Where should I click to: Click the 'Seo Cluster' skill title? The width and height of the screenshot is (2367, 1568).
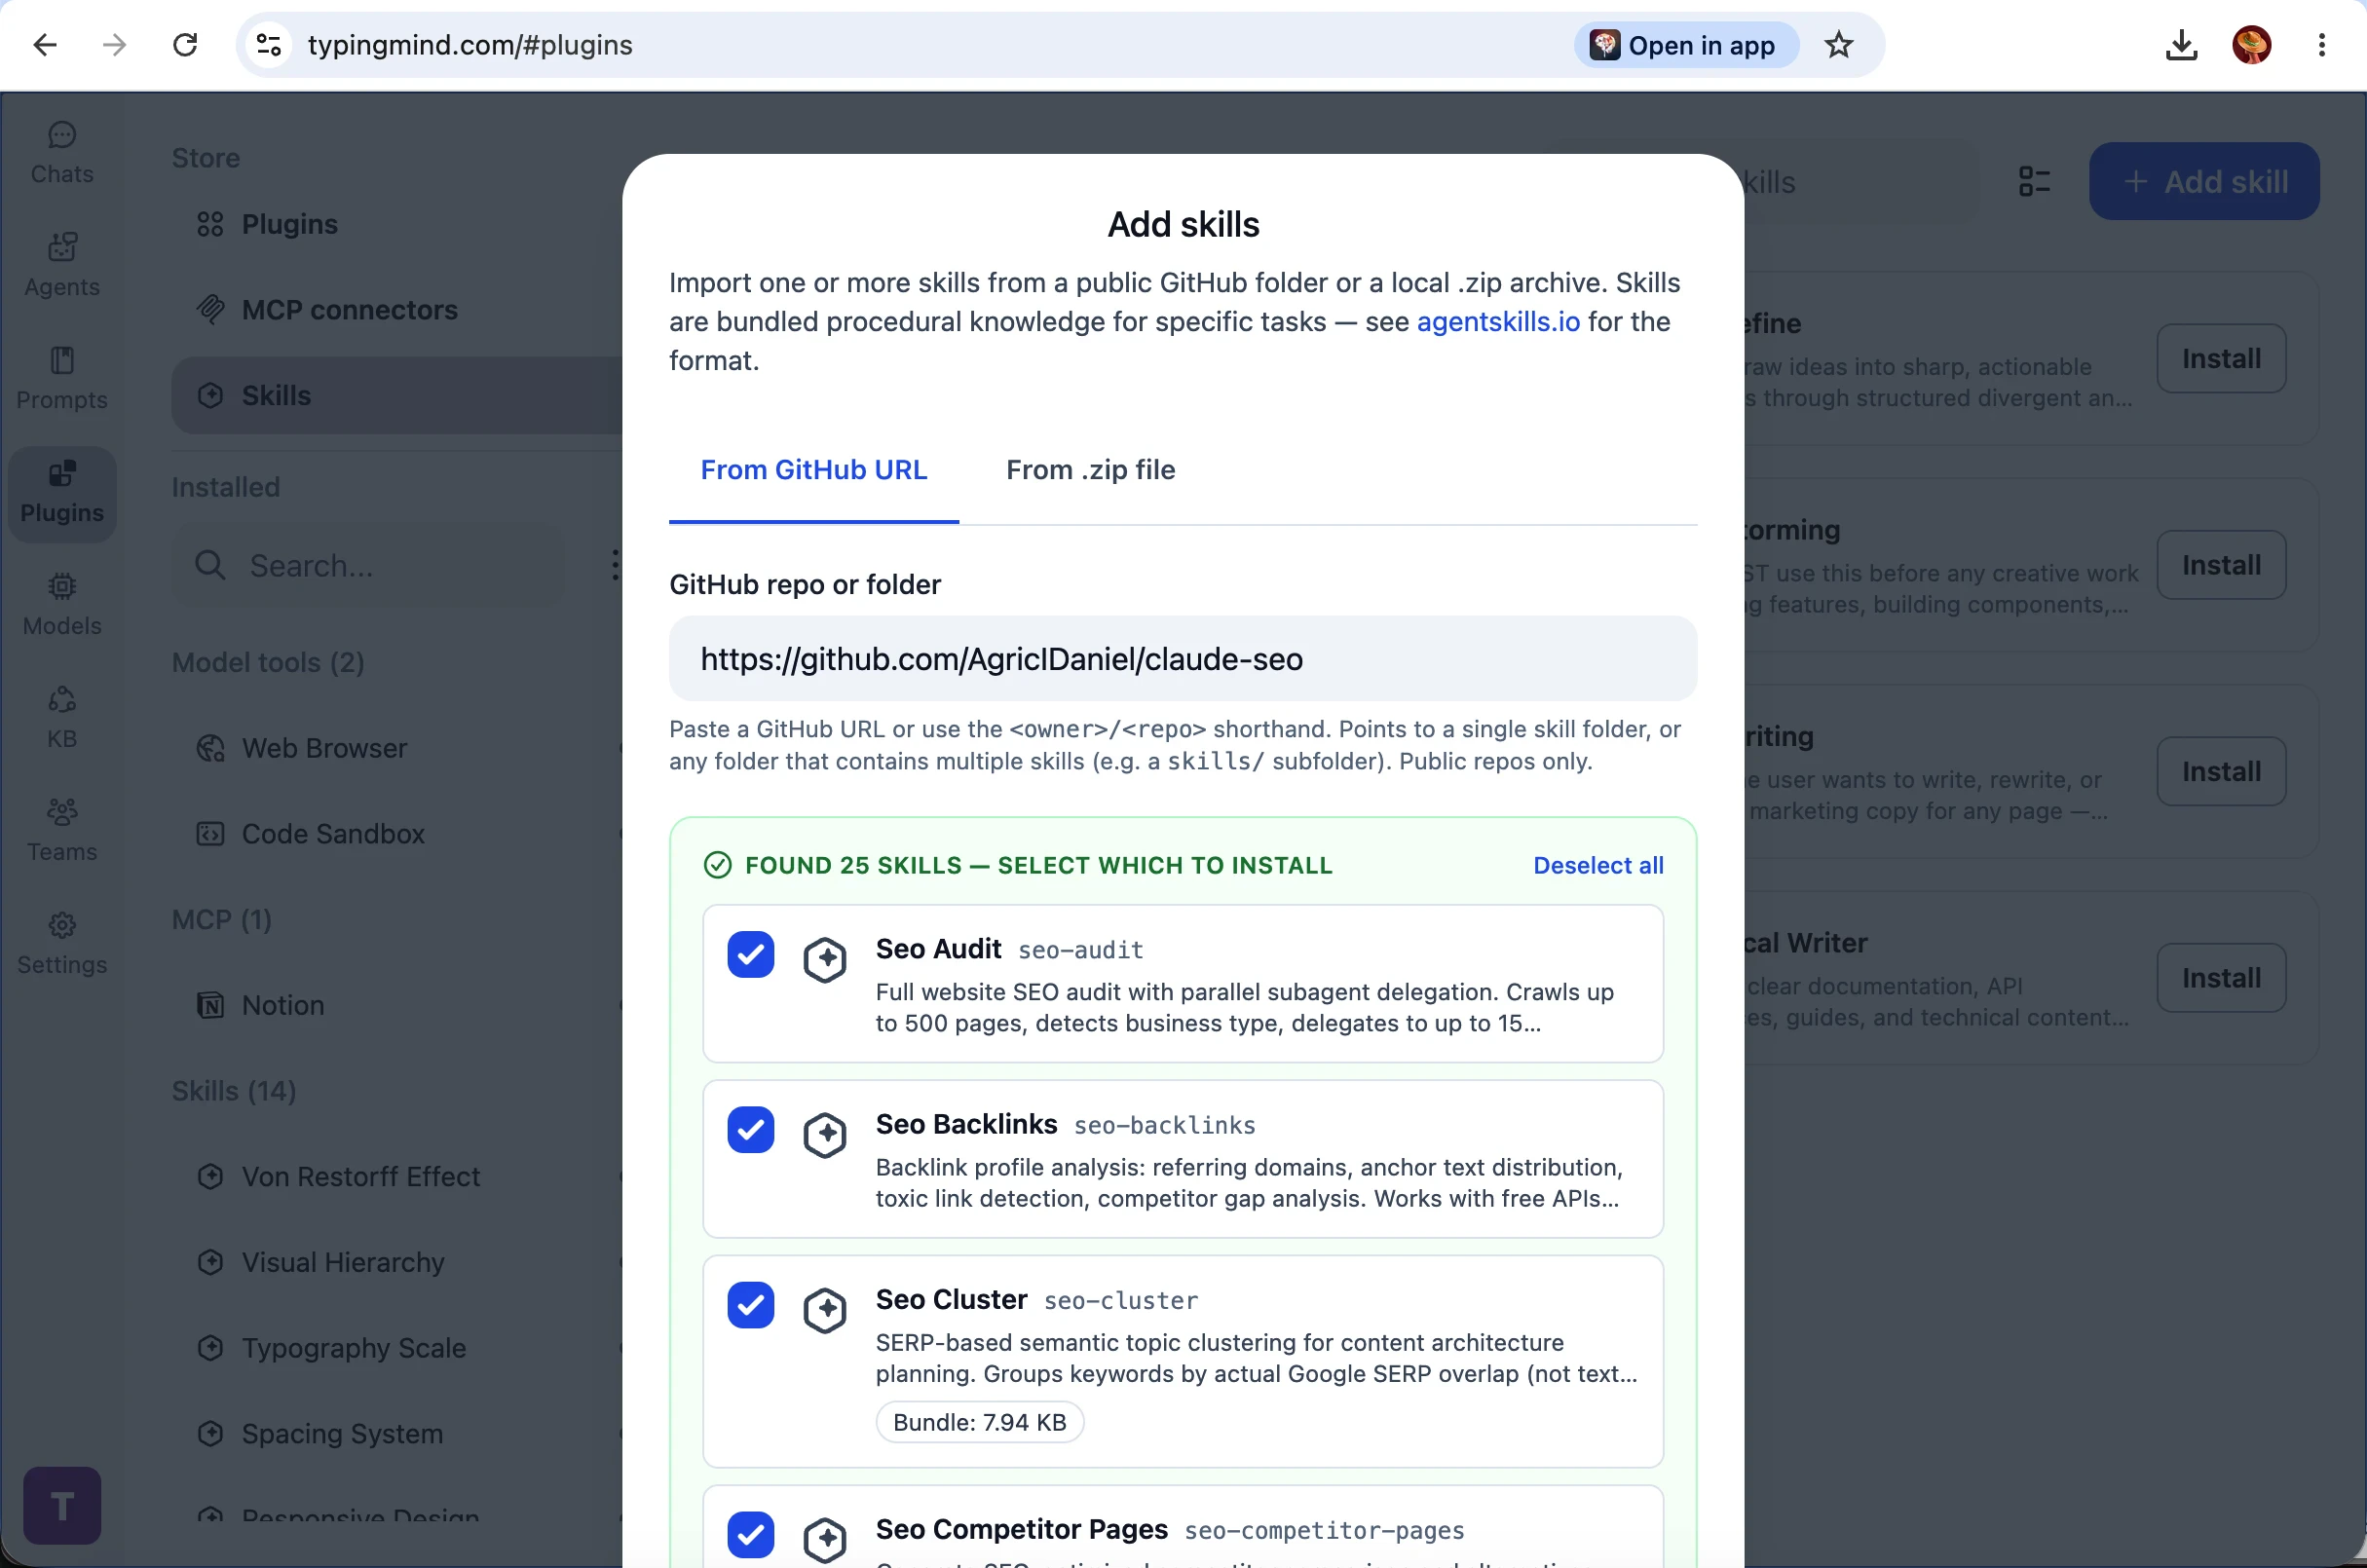coord(951,1300)
